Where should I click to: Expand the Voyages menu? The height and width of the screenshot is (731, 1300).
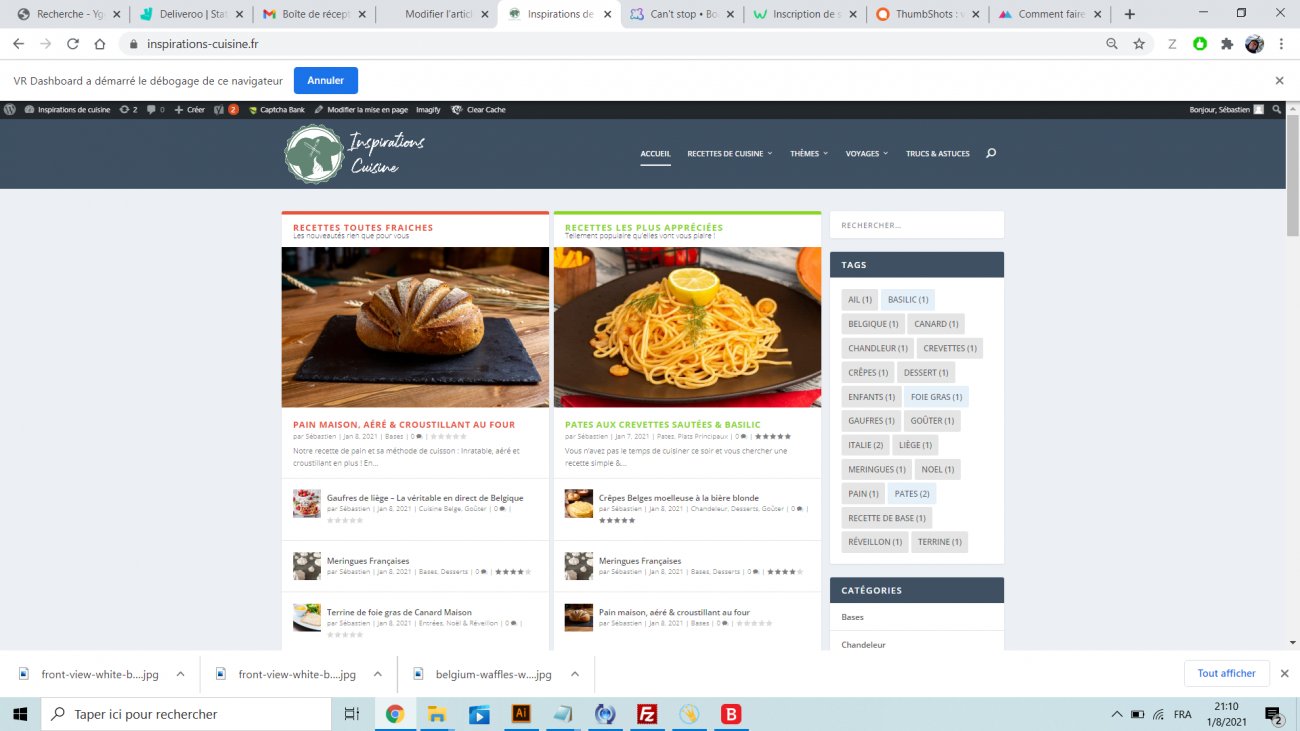[x=867, y=154]
